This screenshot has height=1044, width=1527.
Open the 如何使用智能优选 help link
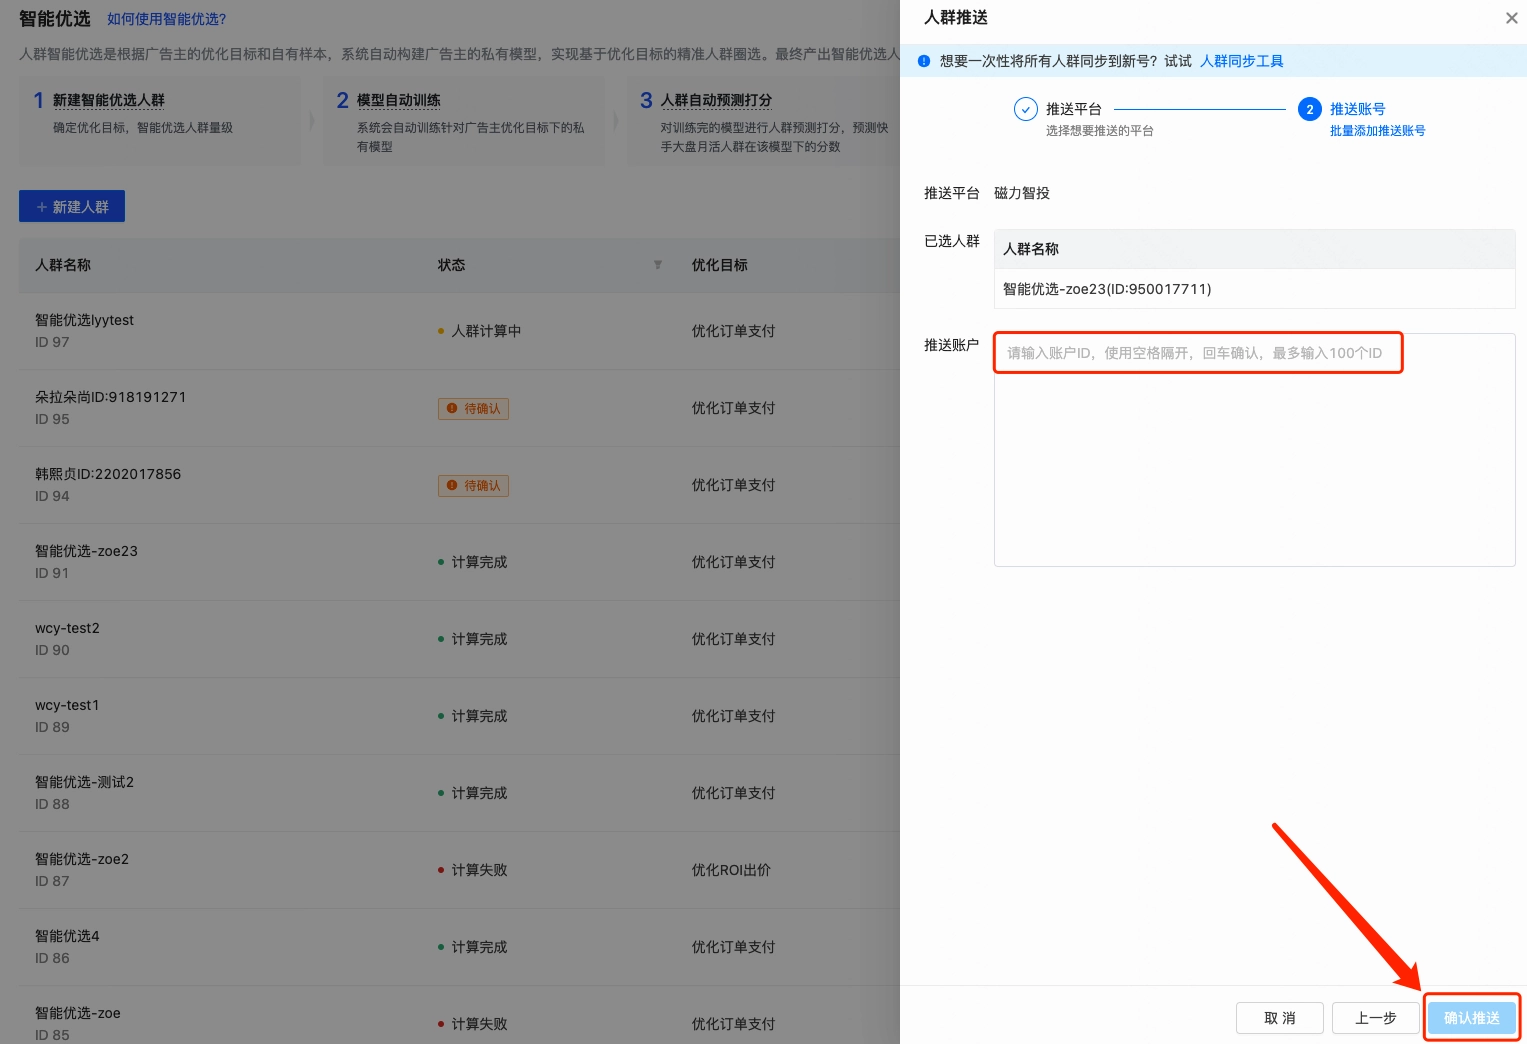(167, 18)
